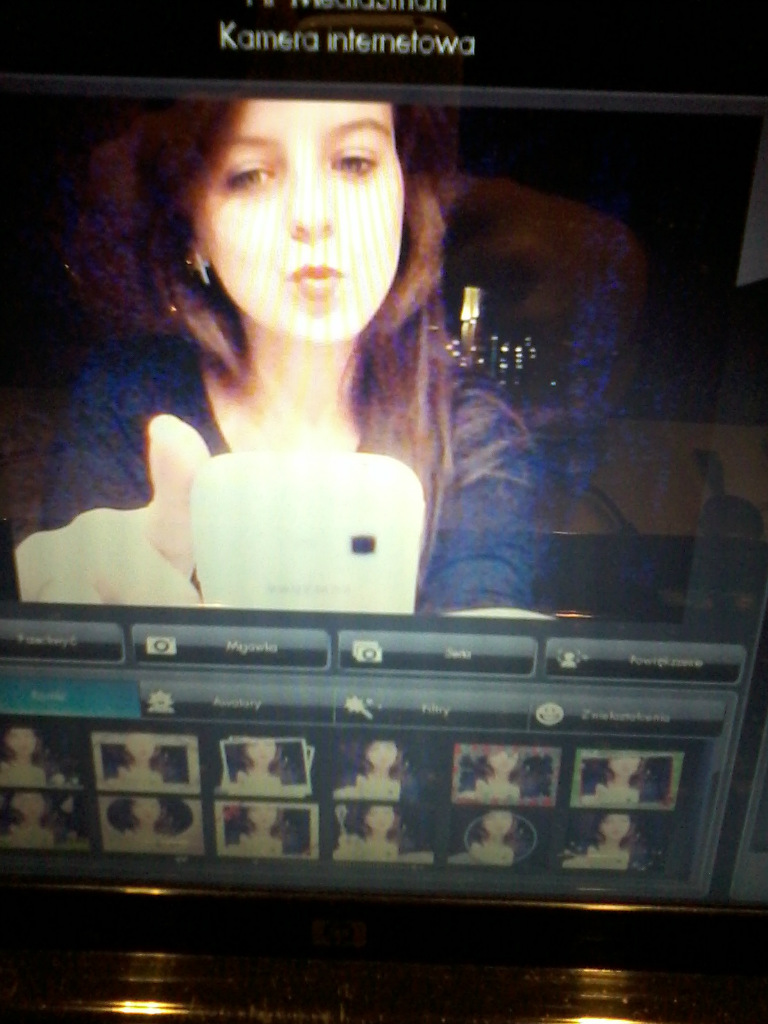Click the Seria burst camera icon
The width and height of the screenshot is (768, 1024).
pos(367,651)
